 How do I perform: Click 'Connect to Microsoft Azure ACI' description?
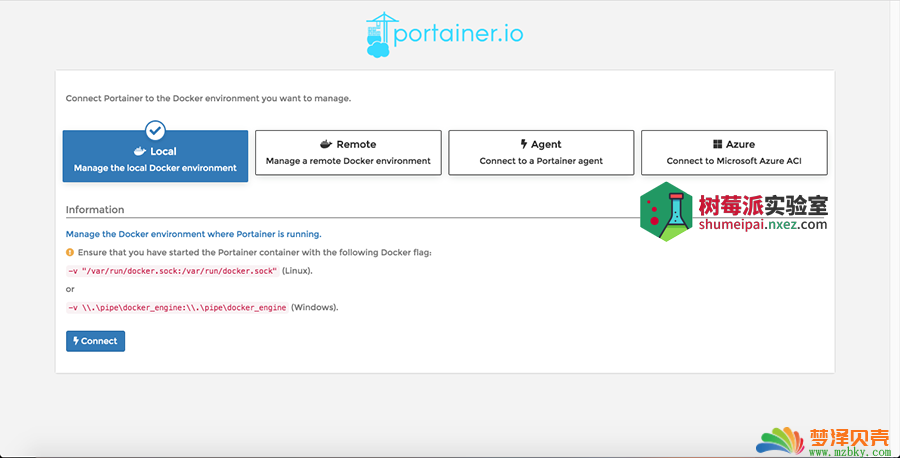pyautogui.click(x=734, y=161)
